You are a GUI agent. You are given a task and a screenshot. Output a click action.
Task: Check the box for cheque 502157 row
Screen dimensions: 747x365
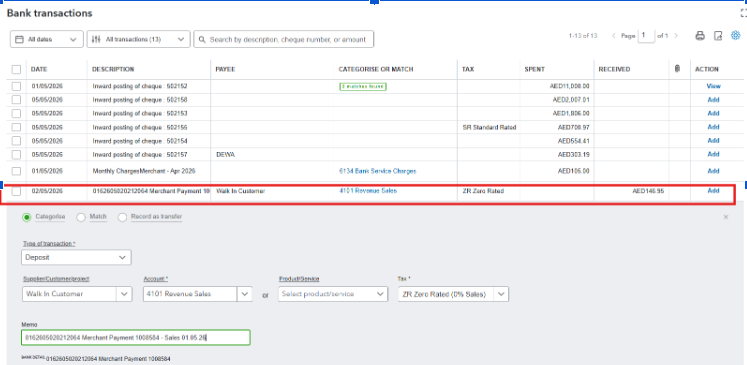click(17, 154)
